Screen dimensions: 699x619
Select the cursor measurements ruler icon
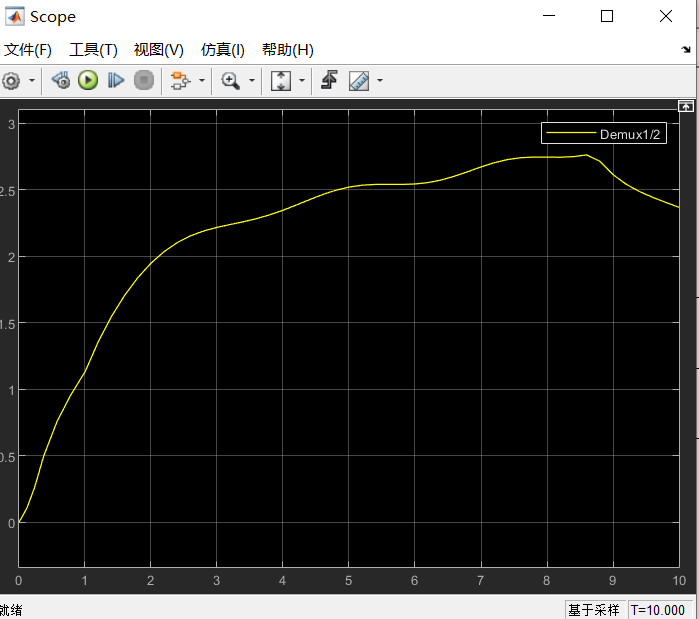tap(359, 81)
